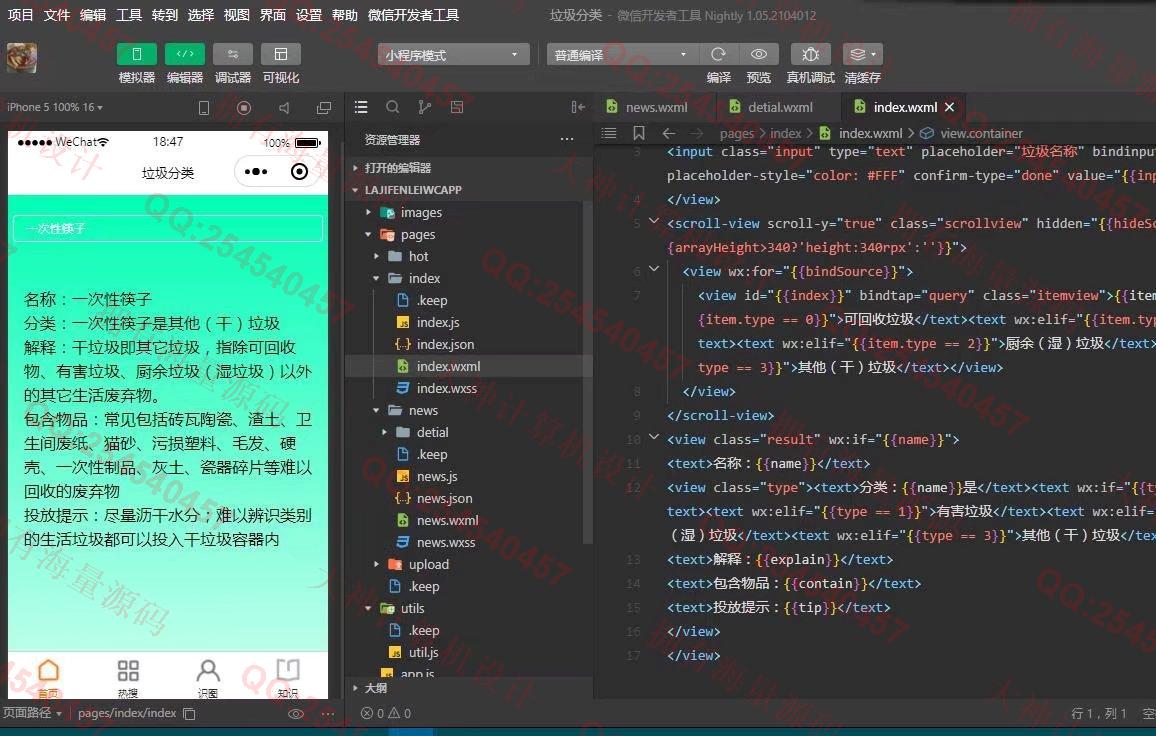This screenshot has width=1156, height=736.
Task: Click the simulator phone rotate icon
Action: pos(204,108)
